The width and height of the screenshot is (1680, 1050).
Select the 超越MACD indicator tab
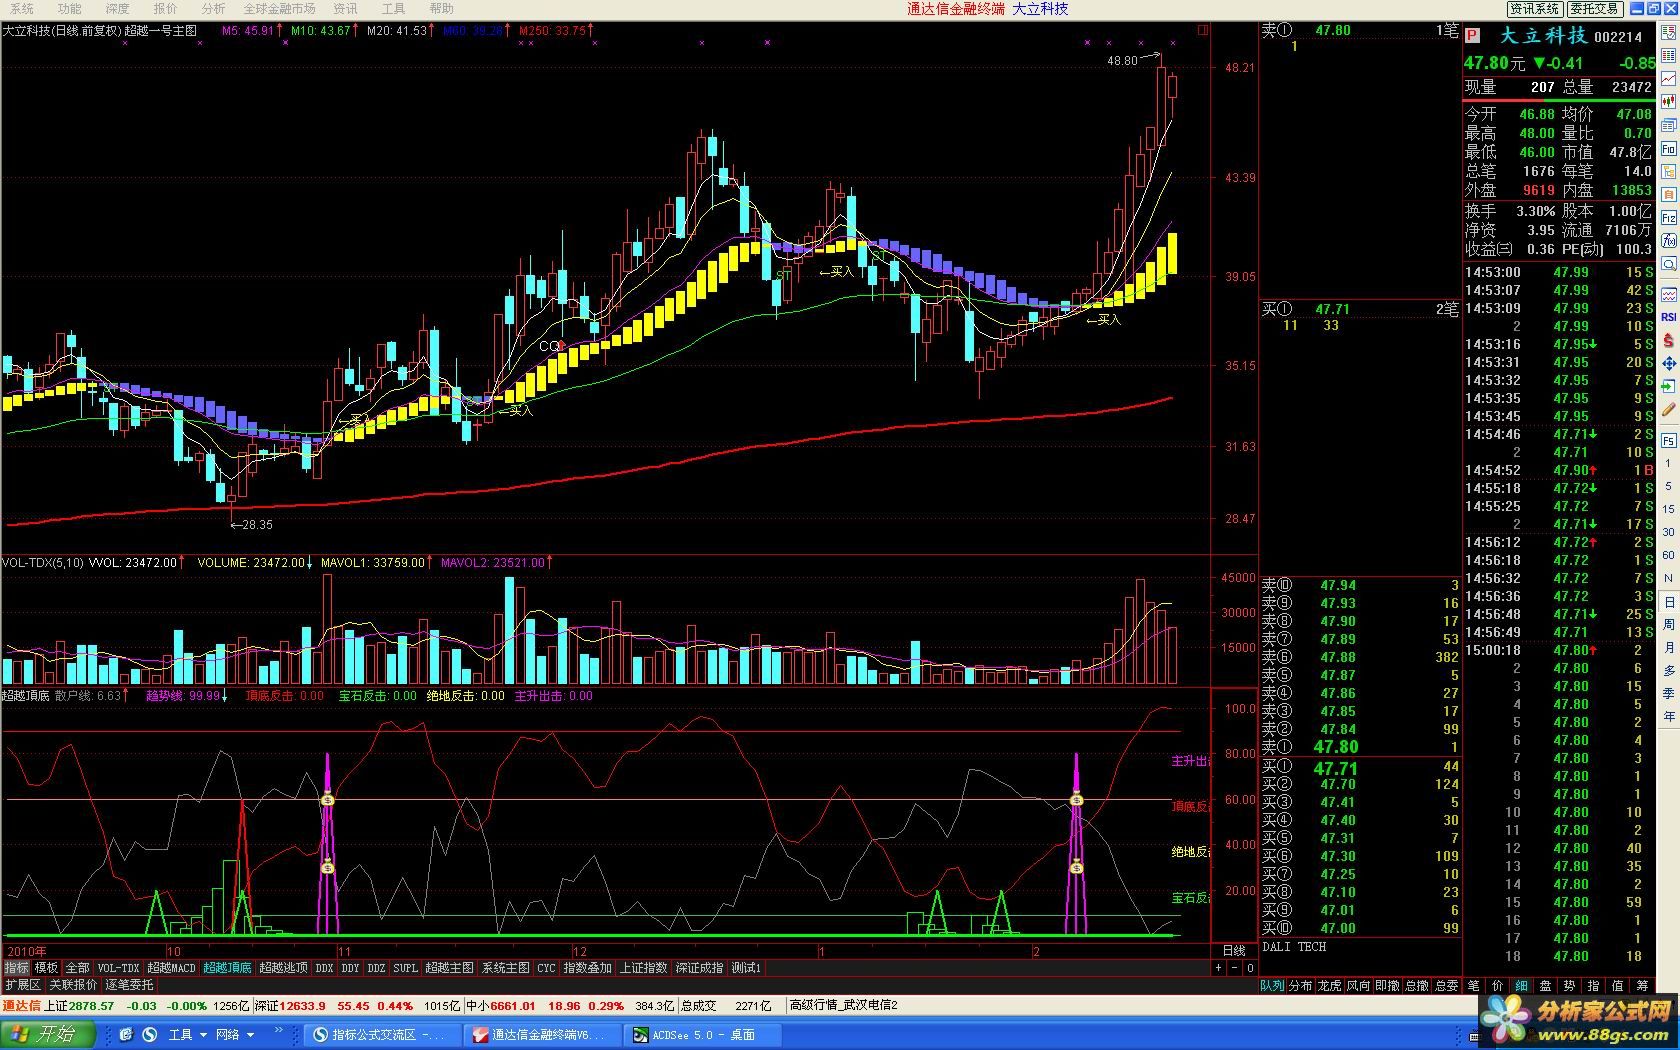pyautogui.click(x=172, y=968)
